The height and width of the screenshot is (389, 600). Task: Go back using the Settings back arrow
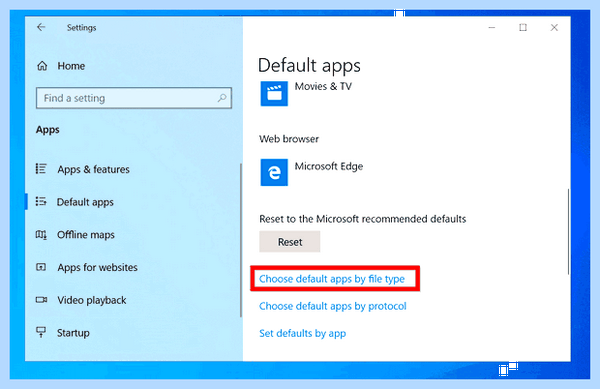(x=41, y=27)
